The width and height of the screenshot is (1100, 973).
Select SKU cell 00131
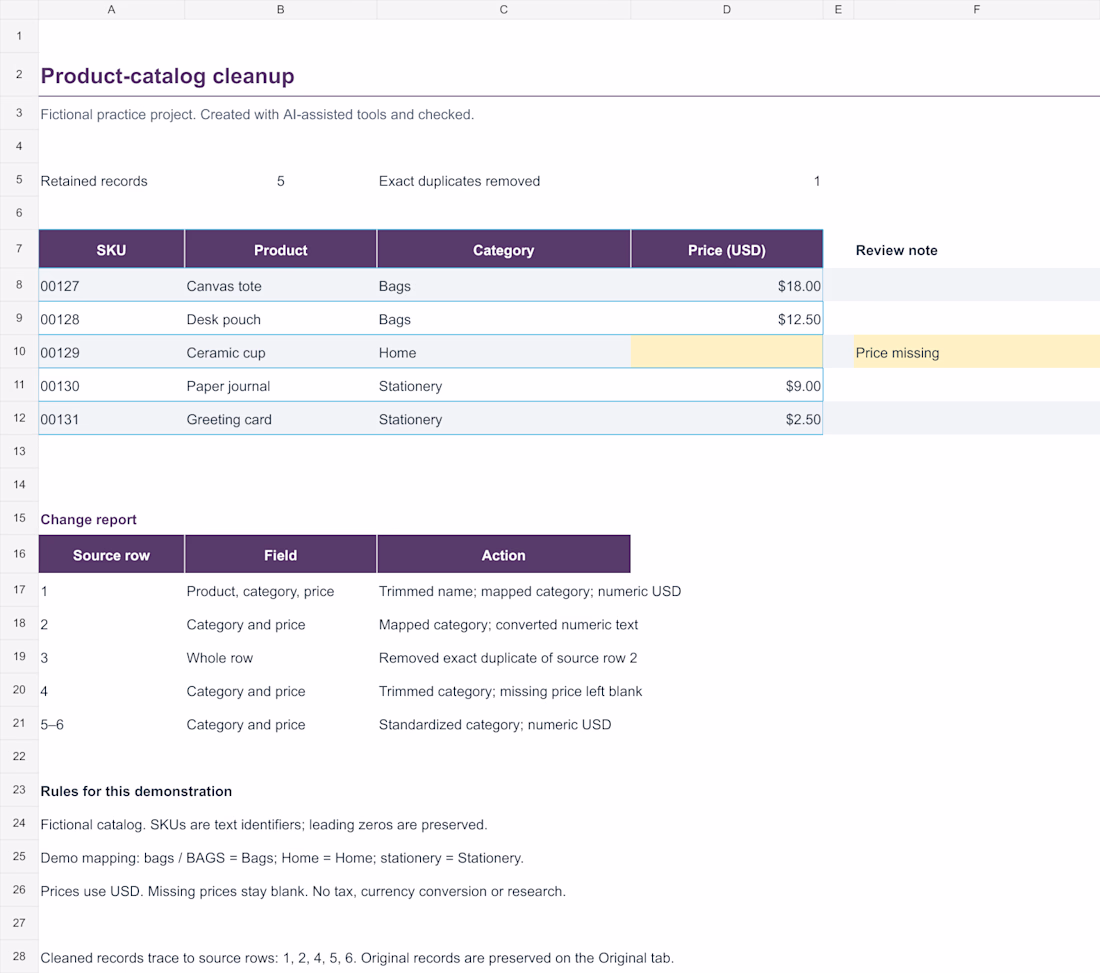pos(112,419)
